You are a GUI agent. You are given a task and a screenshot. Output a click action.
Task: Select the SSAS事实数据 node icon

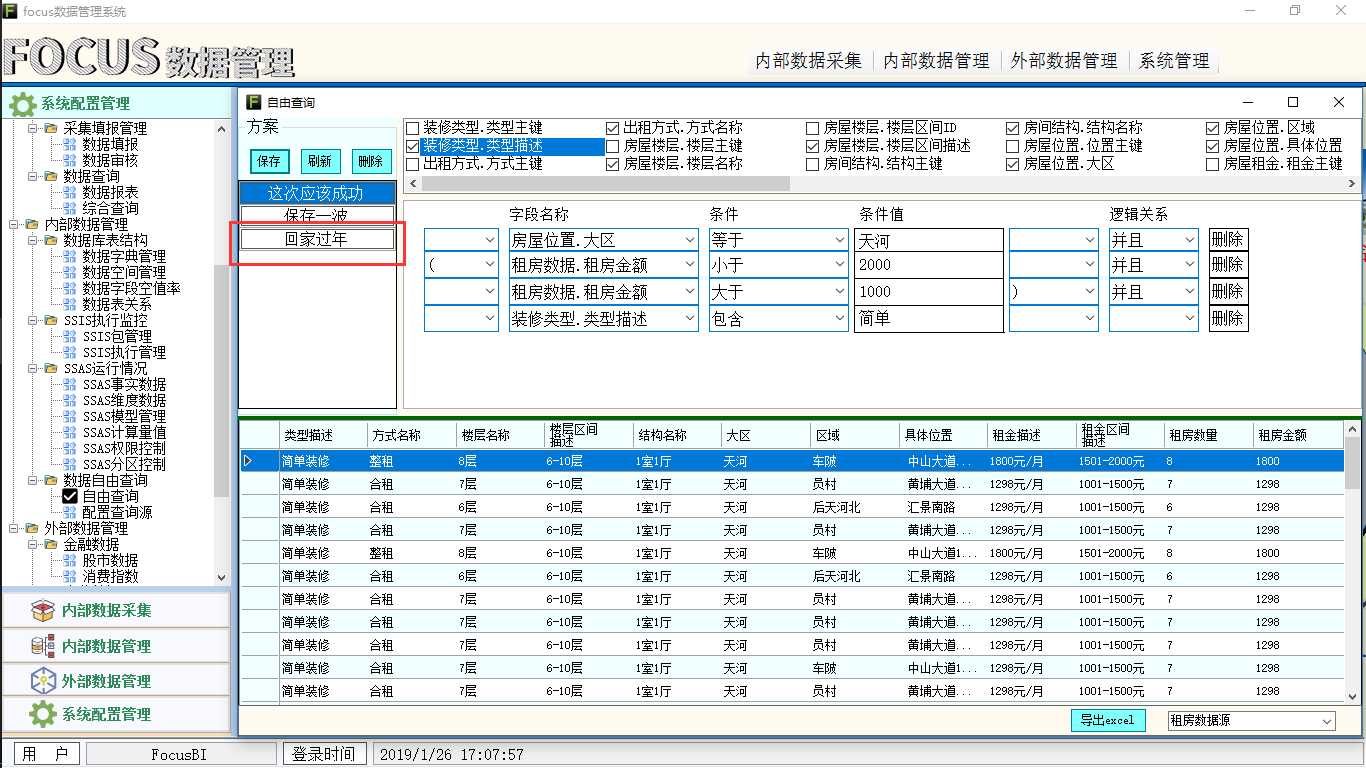[x=69, y=384]
